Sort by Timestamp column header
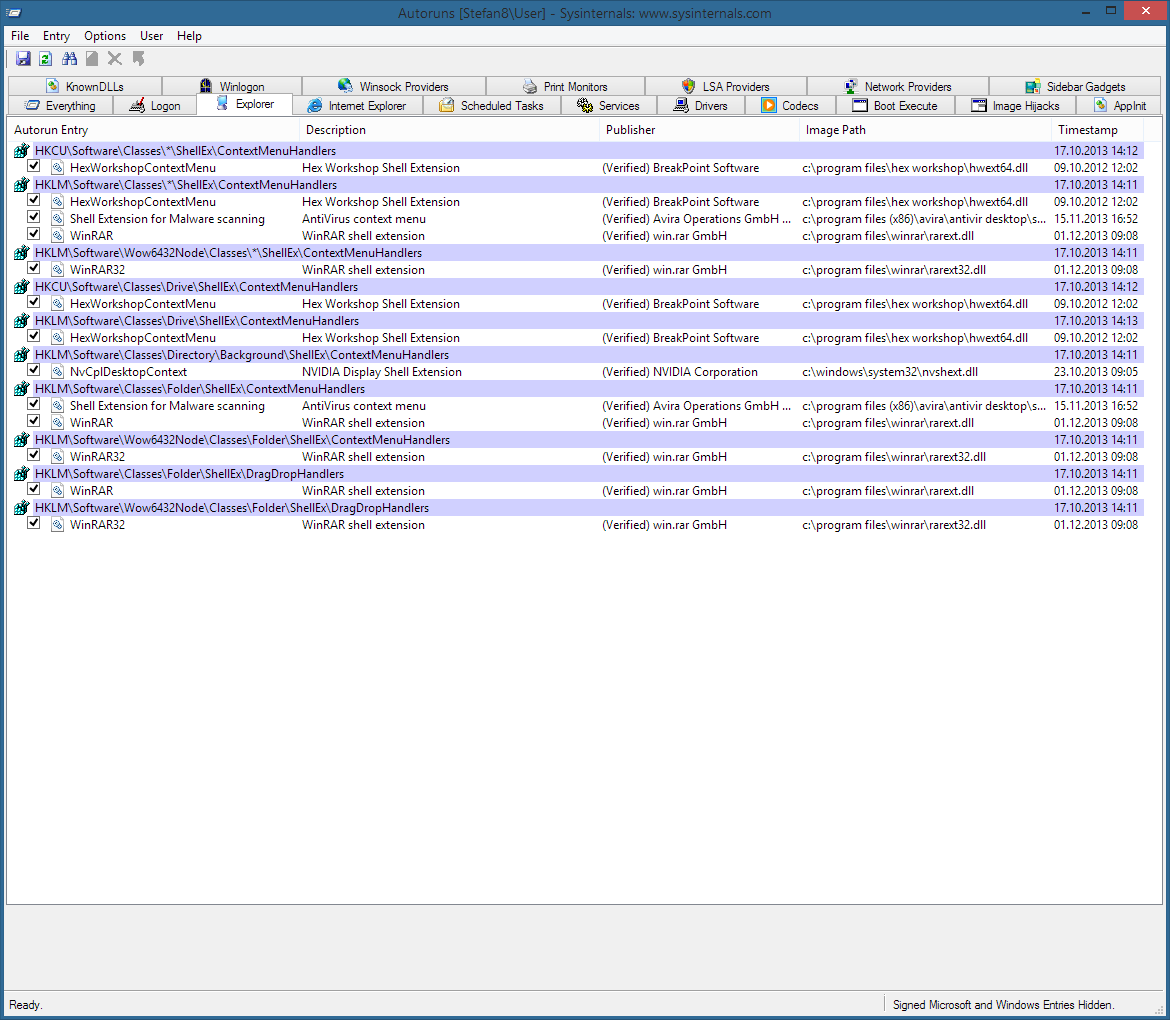Viewport: 1170px width, 1020px height. (x=1098, y=130)
